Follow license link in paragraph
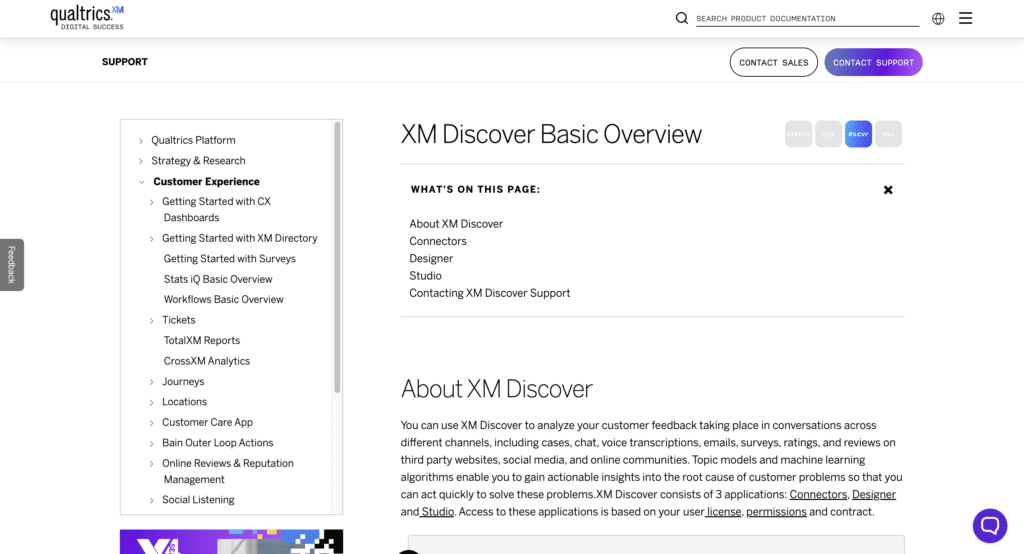 coord(724,512)
